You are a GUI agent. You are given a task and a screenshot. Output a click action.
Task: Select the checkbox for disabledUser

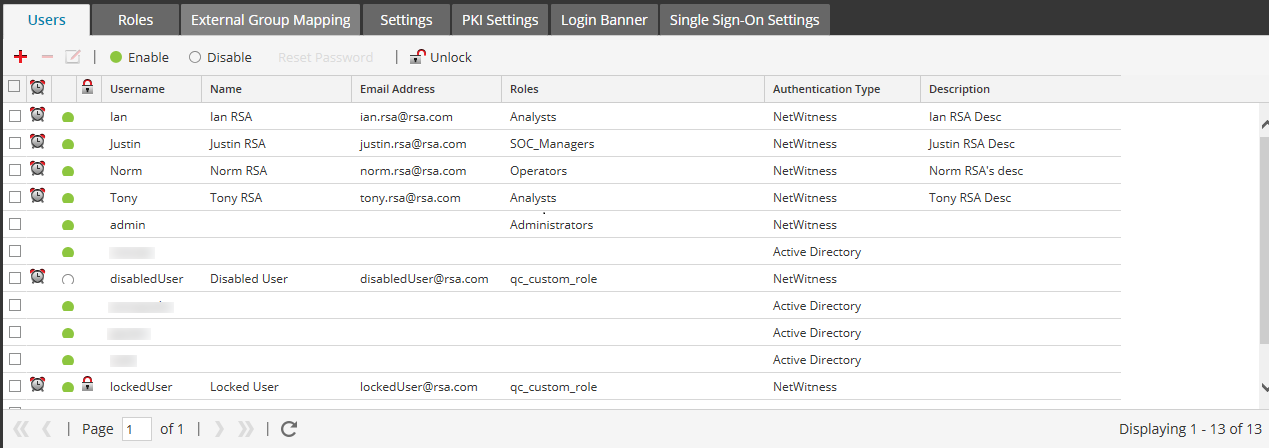point(15,279)
